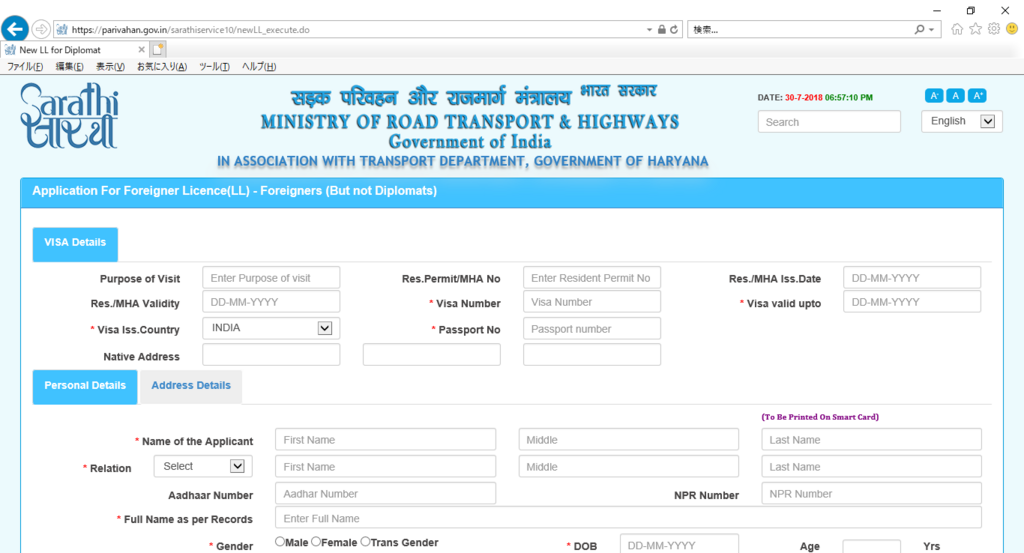Click applicant Last Name field
Viewport: 1024px width, 553px height.
click(x=871, y=439)
